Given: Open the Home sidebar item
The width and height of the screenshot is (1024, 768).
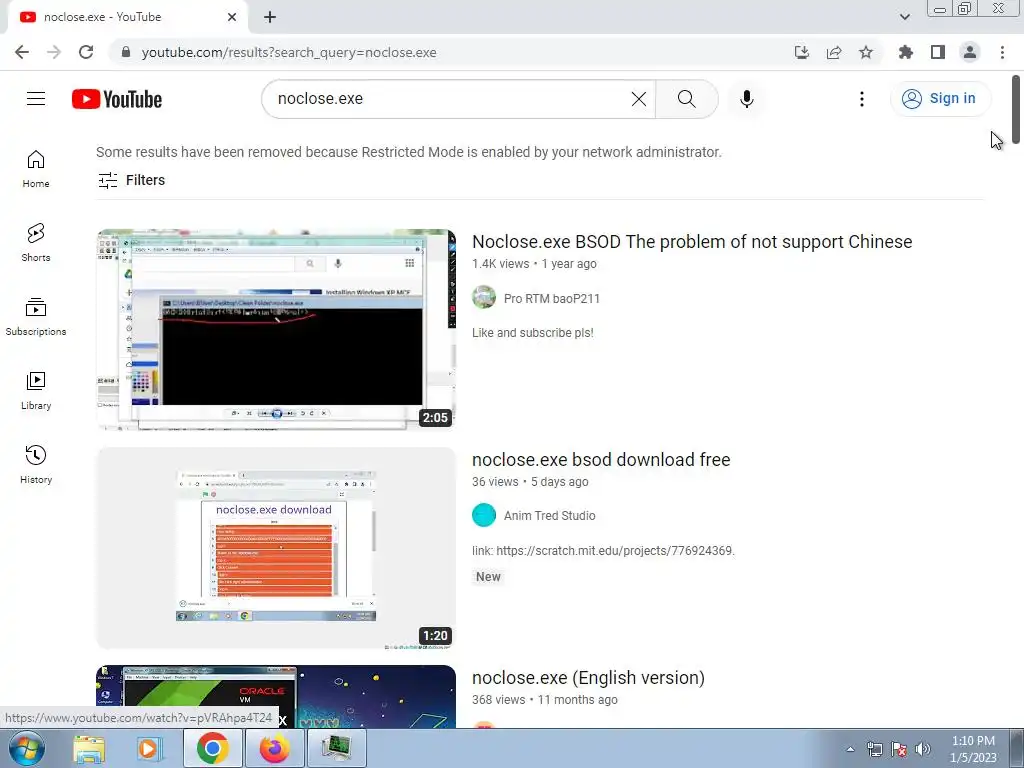Looking at the screenshot, I should (36, 169).
